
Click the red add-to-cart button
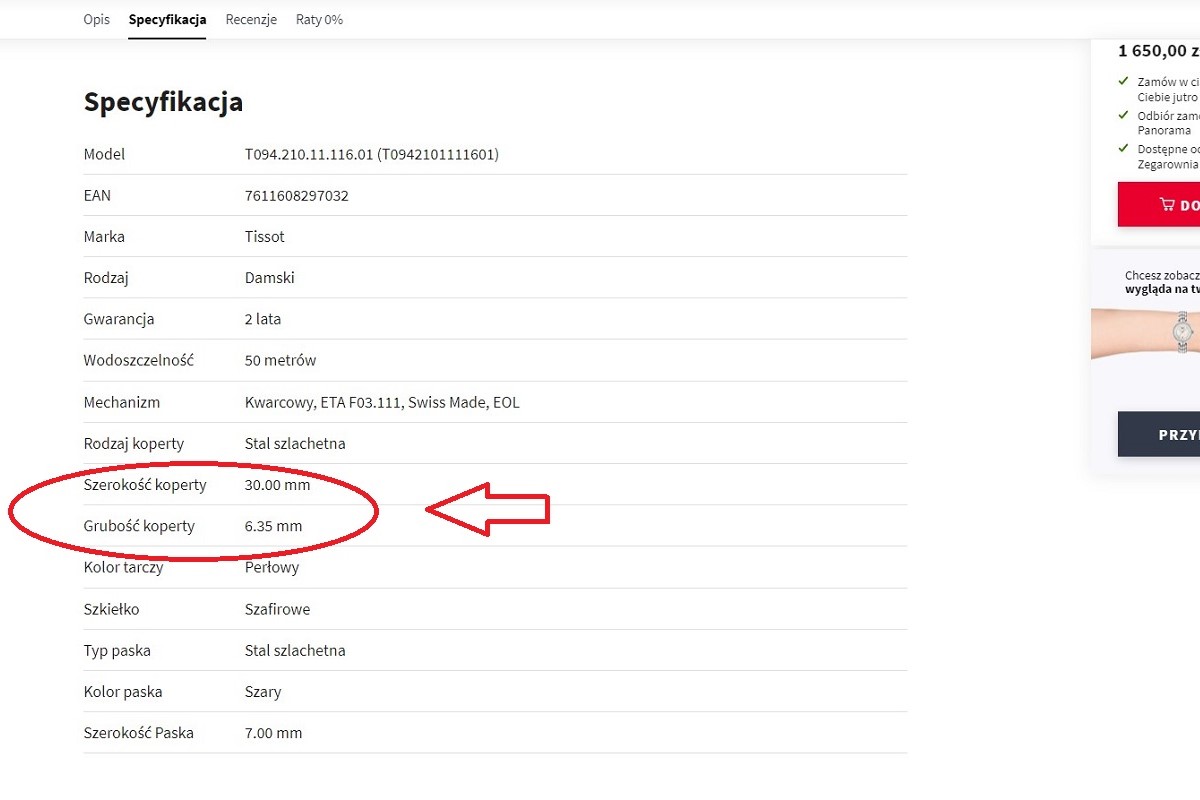(1158, 204)
